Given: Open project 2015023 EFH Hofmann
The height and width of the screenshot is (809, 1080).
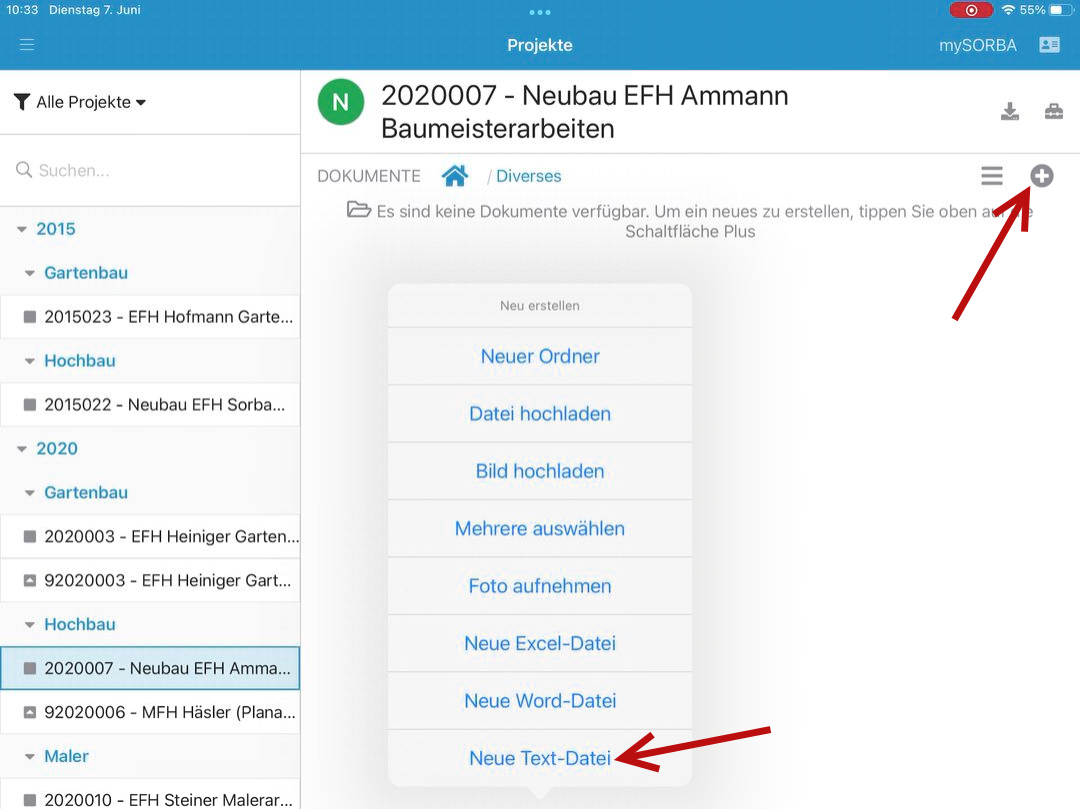Looking at the screenshot, I should click(160, 317).
